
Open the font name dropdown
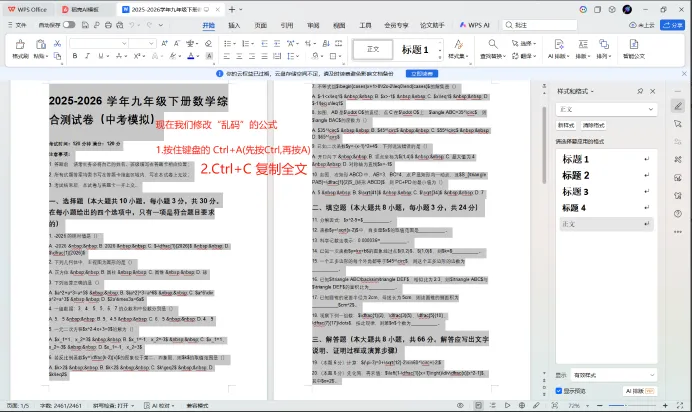(124, 43)
